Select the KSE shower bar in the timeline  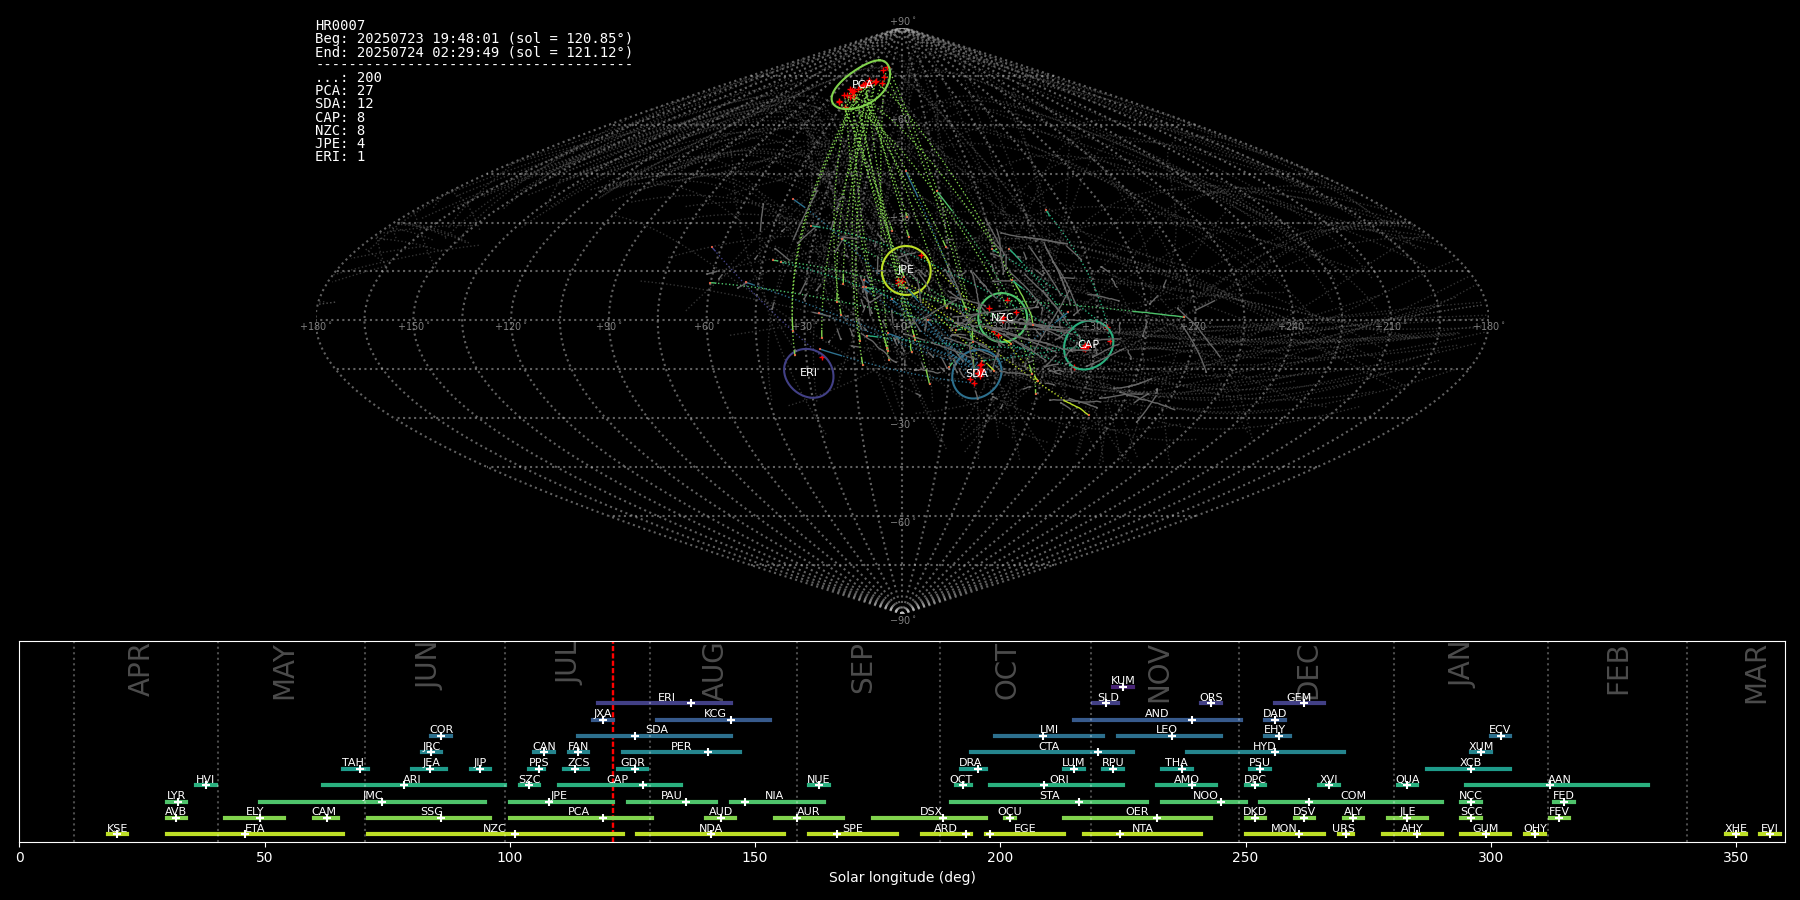pos(117,834)
